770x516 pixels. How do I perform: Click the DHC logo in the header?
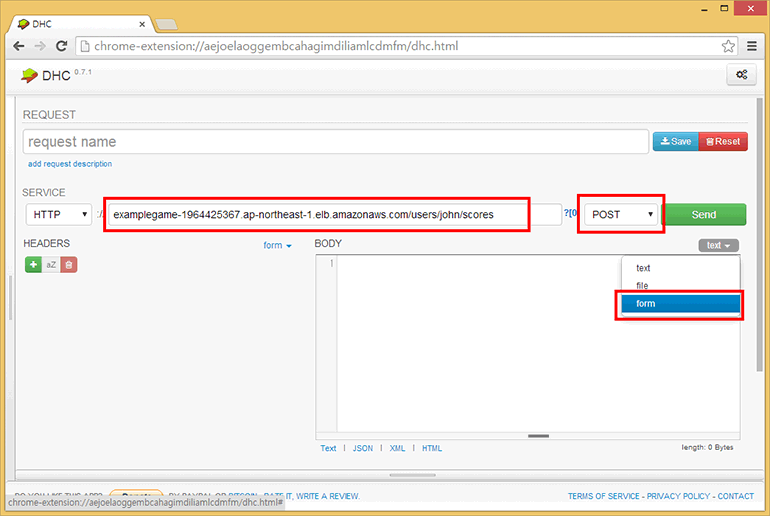click(x=42, y=75)
